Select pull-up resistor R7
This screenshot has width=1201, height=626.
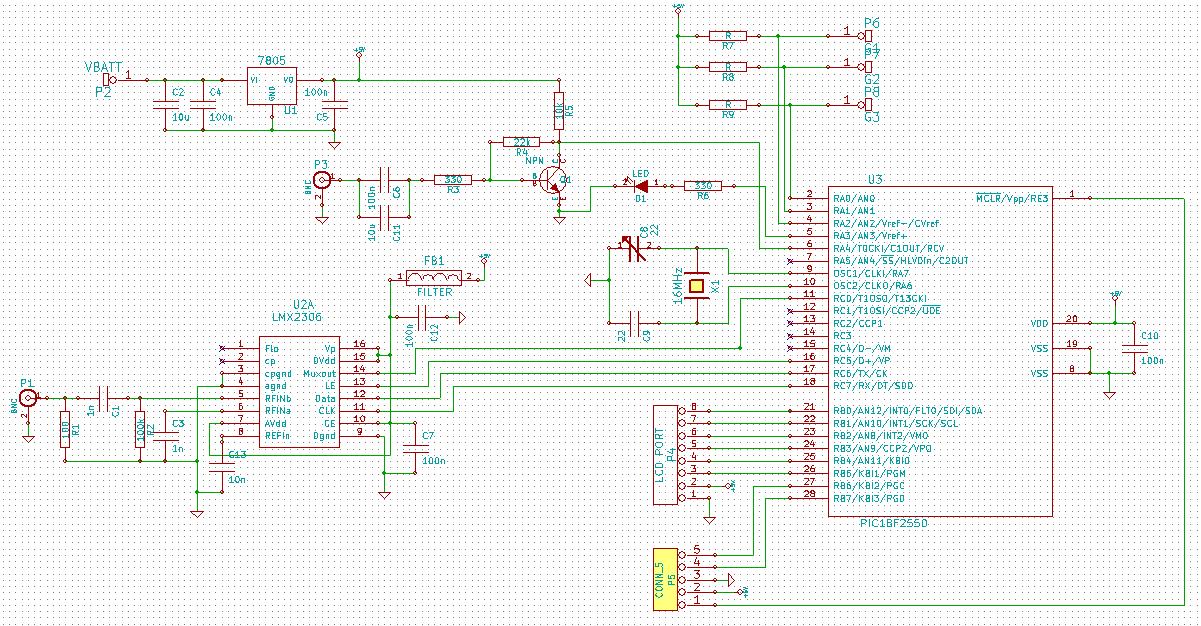[x=728, y=35]
